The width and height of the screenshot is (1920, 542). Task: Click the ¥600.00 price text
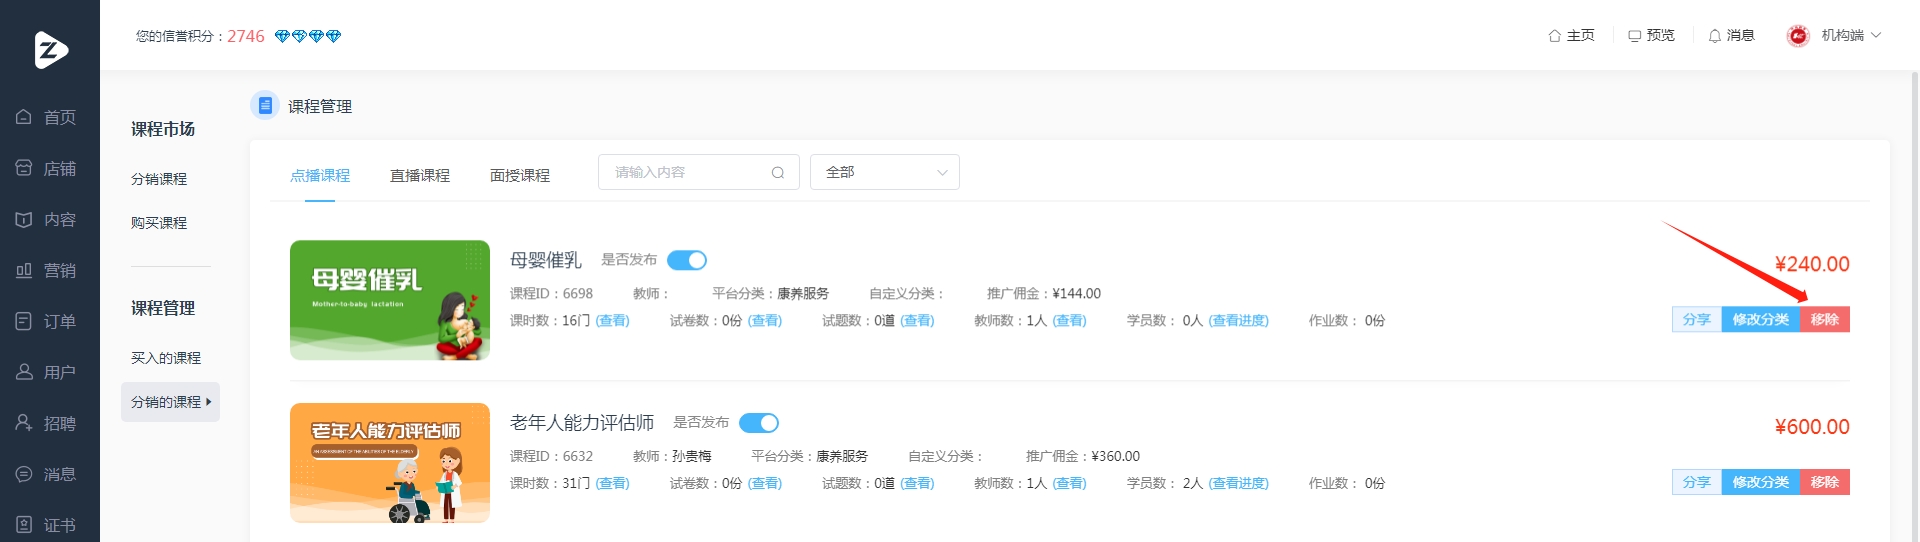click(1812, 427)
